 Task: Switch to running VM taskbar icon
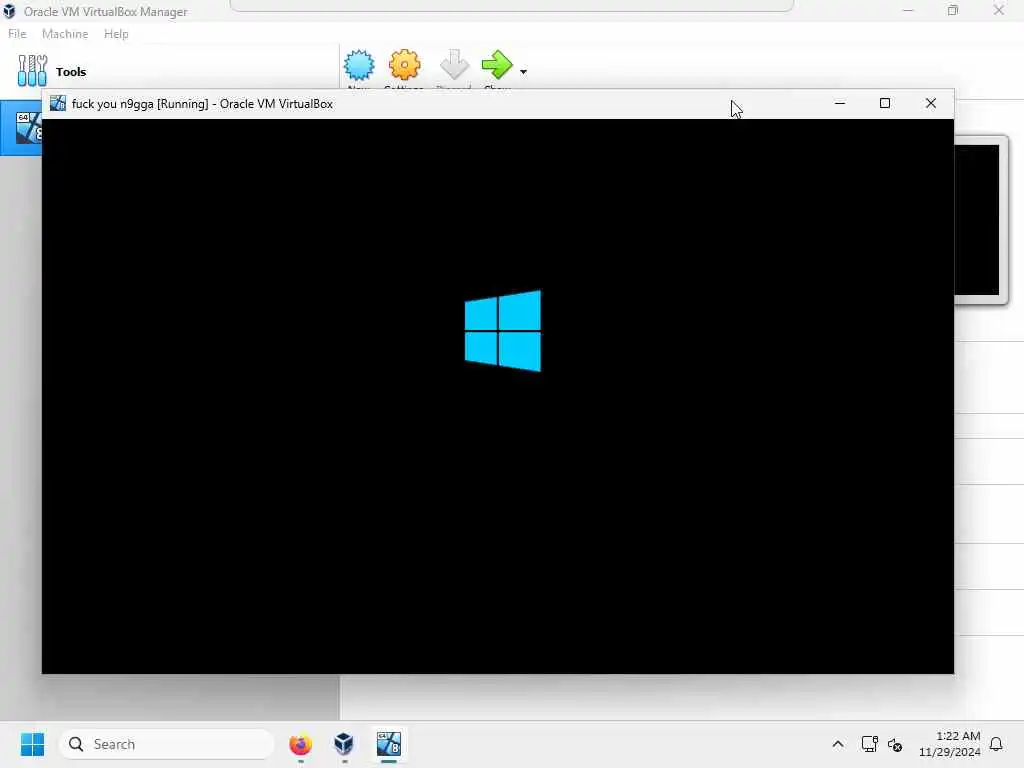coord(389,744)
